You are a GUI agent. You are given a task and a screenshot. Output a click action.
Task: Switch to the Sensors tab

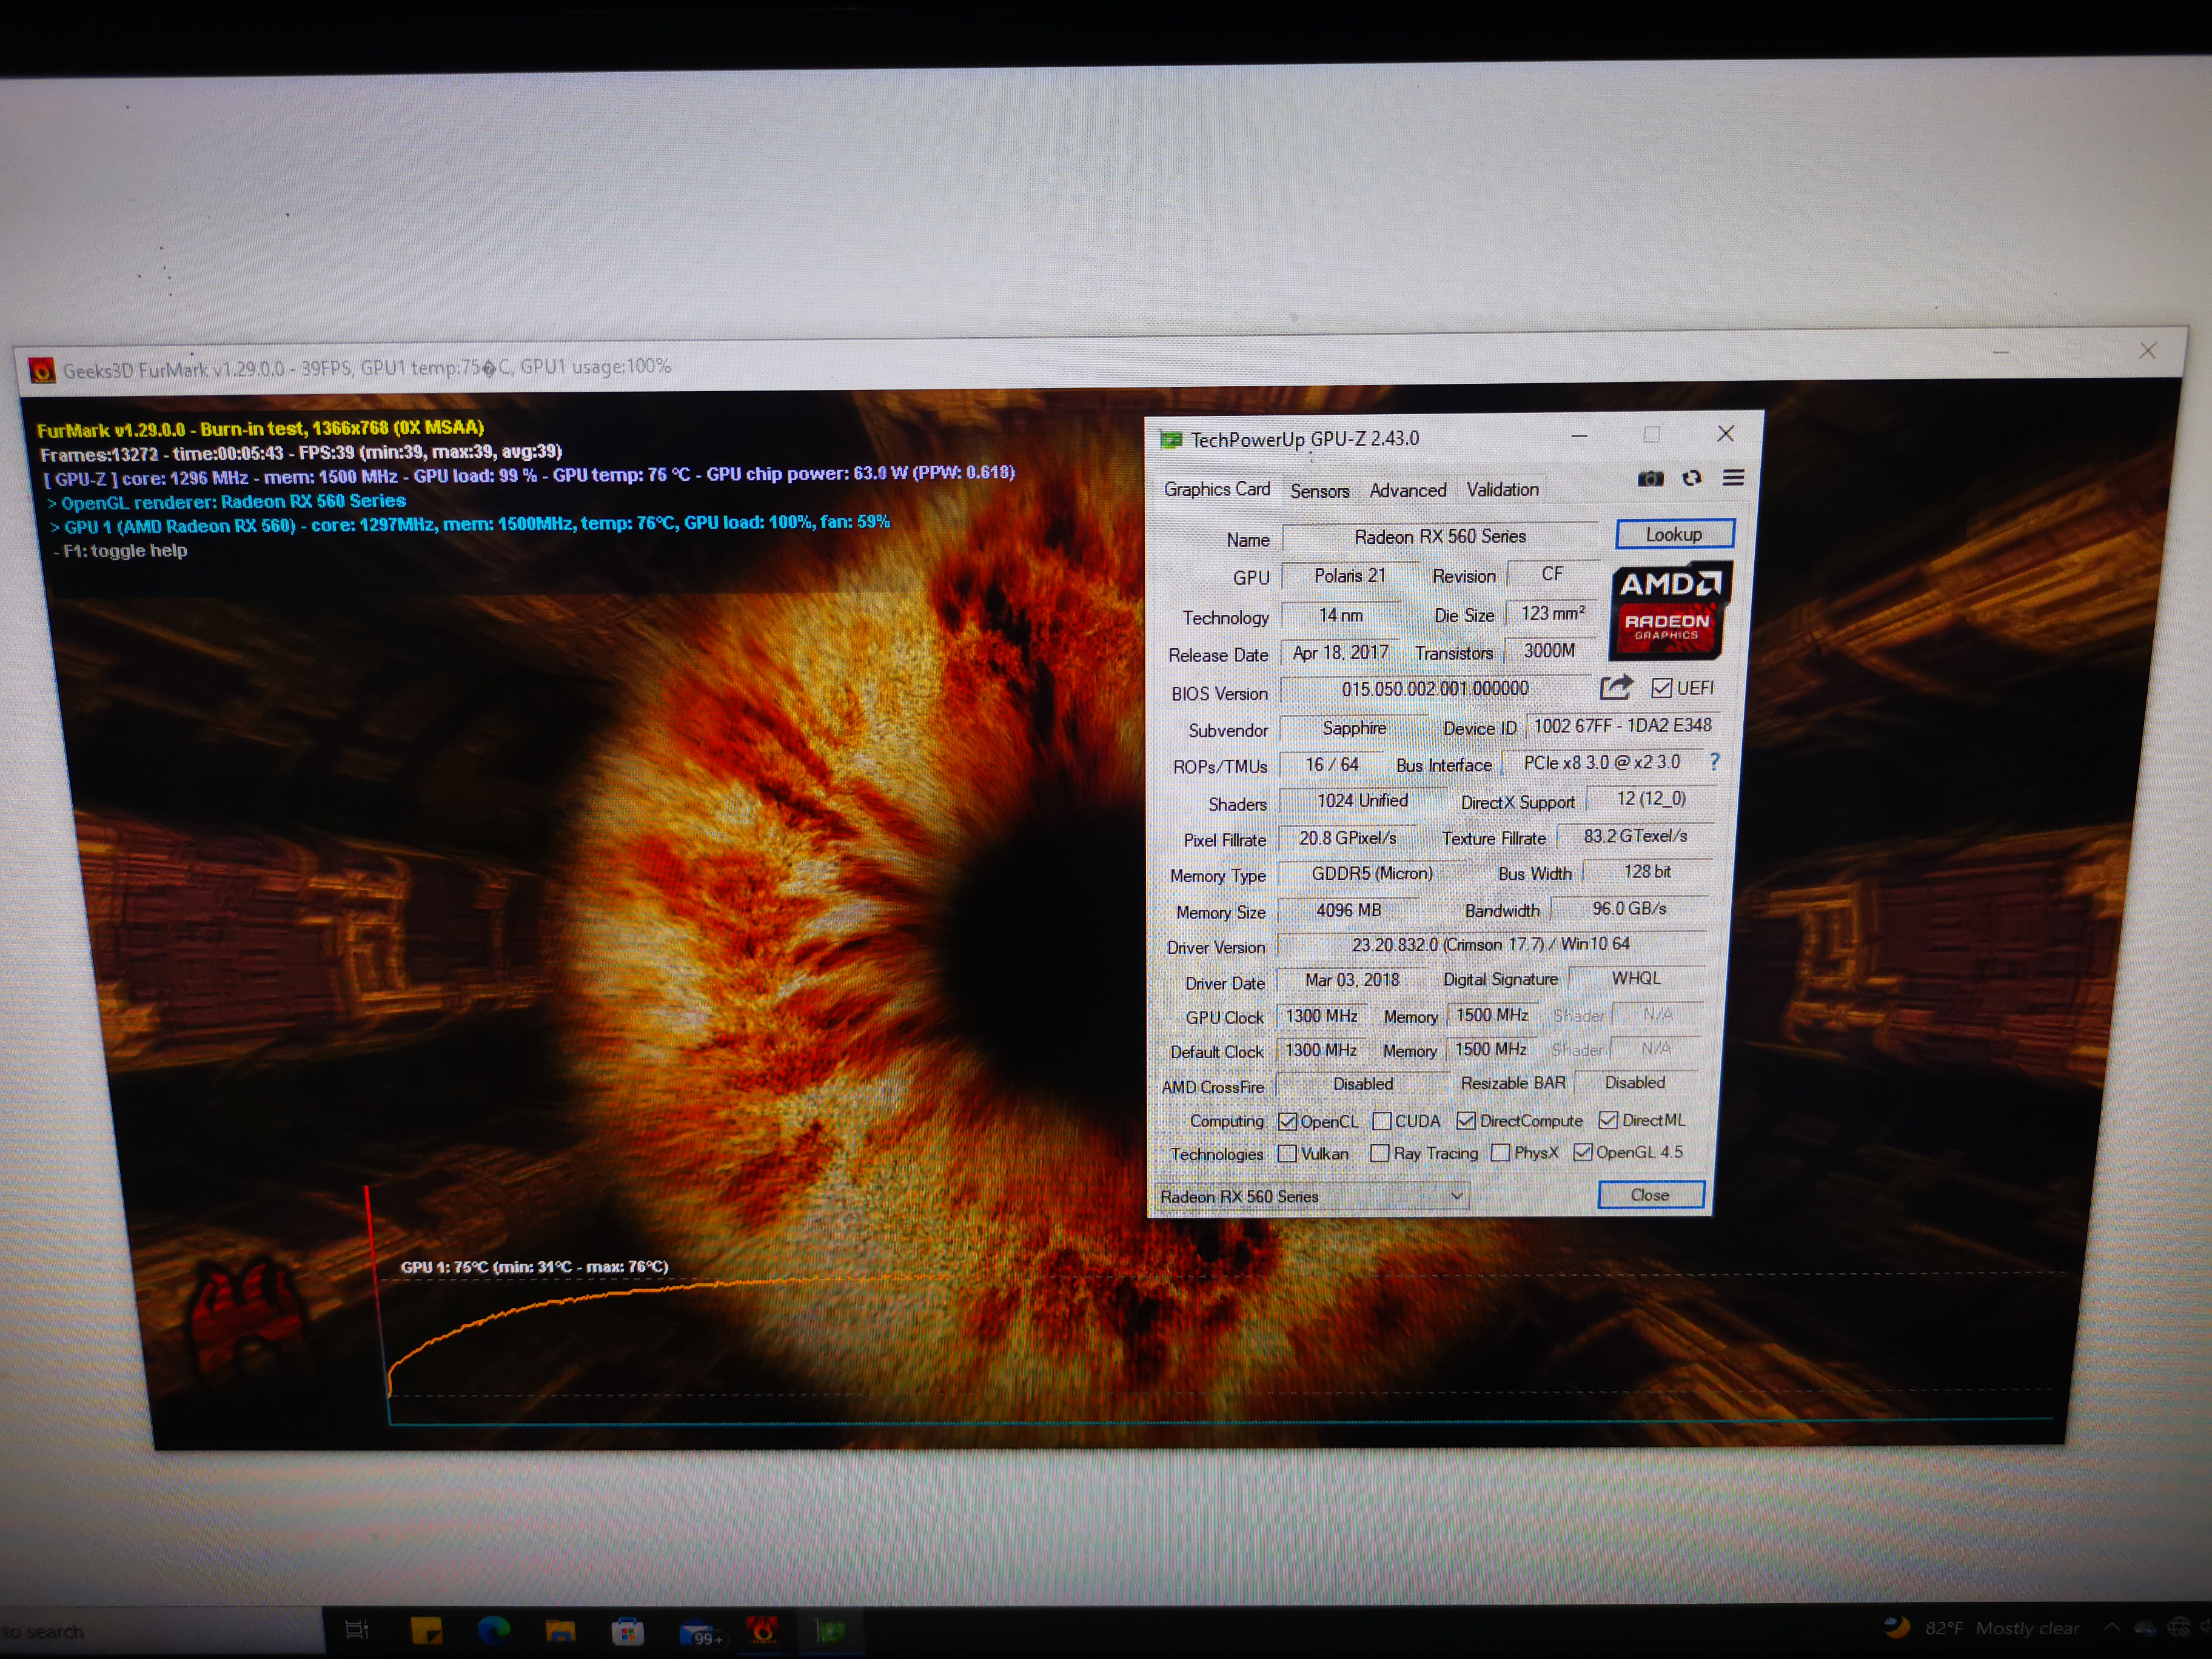(x=1319, y=491)
